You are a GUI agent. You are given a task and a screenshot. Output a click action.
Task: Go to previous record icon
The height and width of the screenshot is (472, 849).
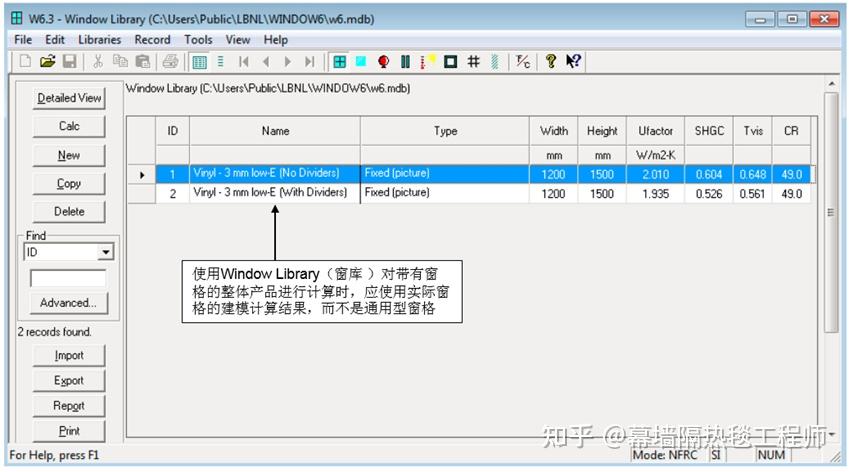tap(266, 61)
